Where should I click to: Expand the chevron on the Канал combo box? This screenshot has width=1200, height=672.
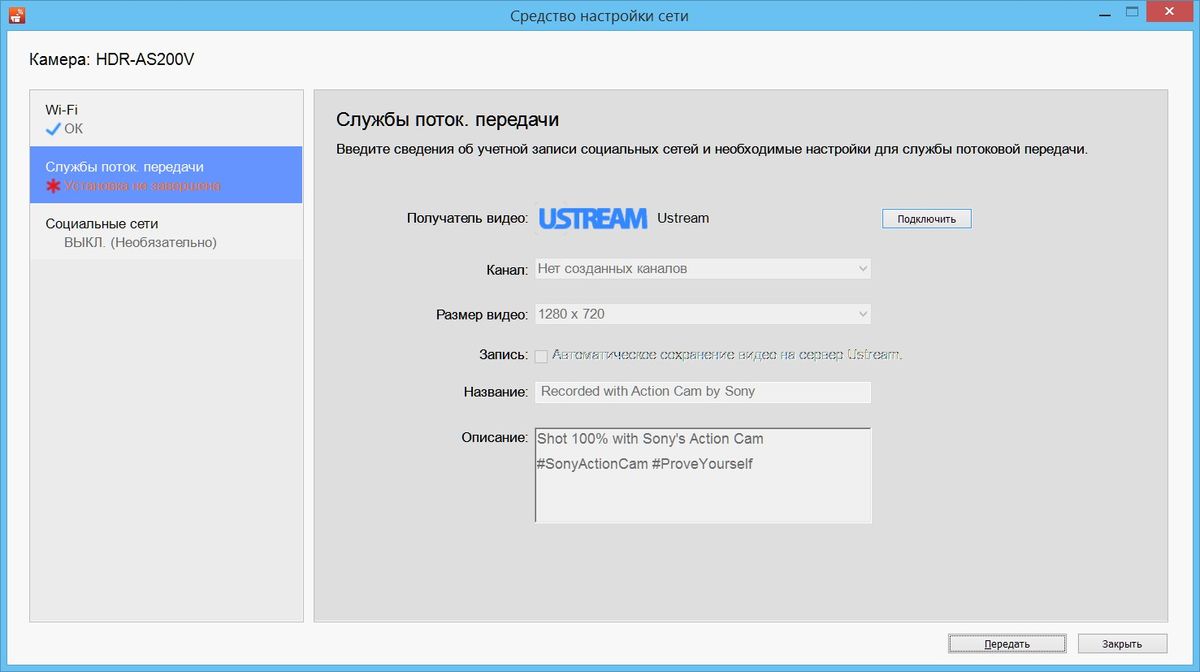coord(860,268)
